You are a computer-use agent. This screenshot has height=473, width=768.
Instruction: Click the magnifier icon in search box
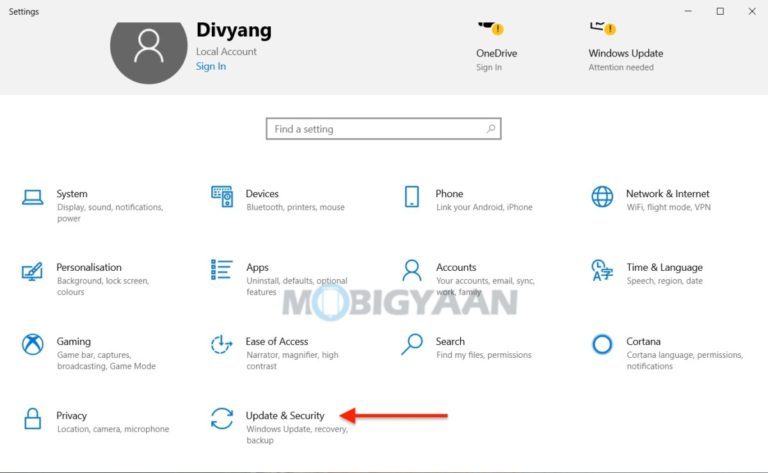(490, 129)
